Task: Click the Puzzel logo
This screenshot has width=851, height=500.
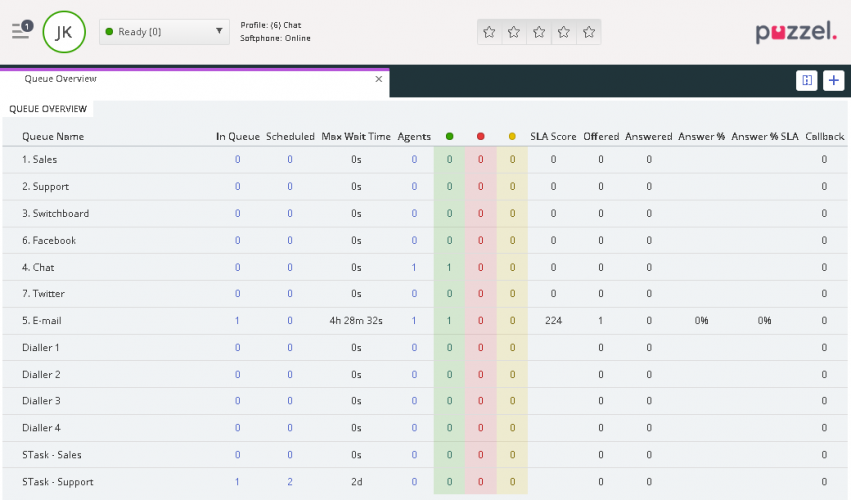Action: tap(796, 33)
